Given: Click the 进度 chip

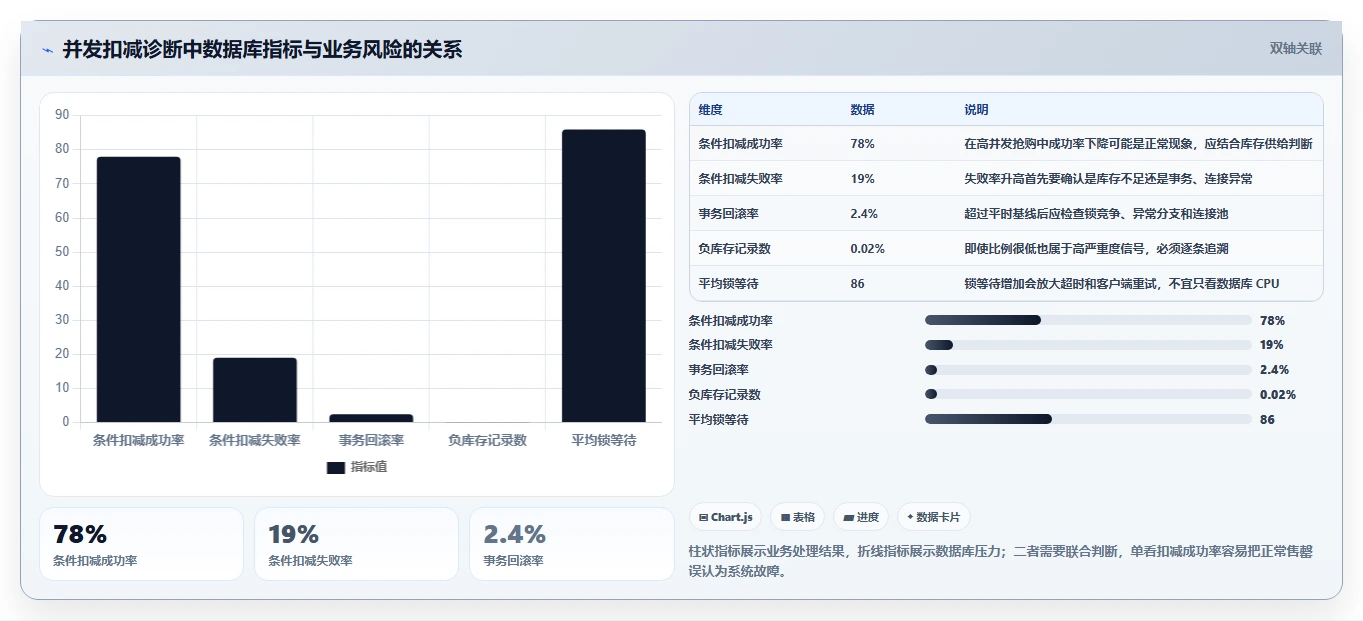Looking at the screenshot, I should point(861,517).
